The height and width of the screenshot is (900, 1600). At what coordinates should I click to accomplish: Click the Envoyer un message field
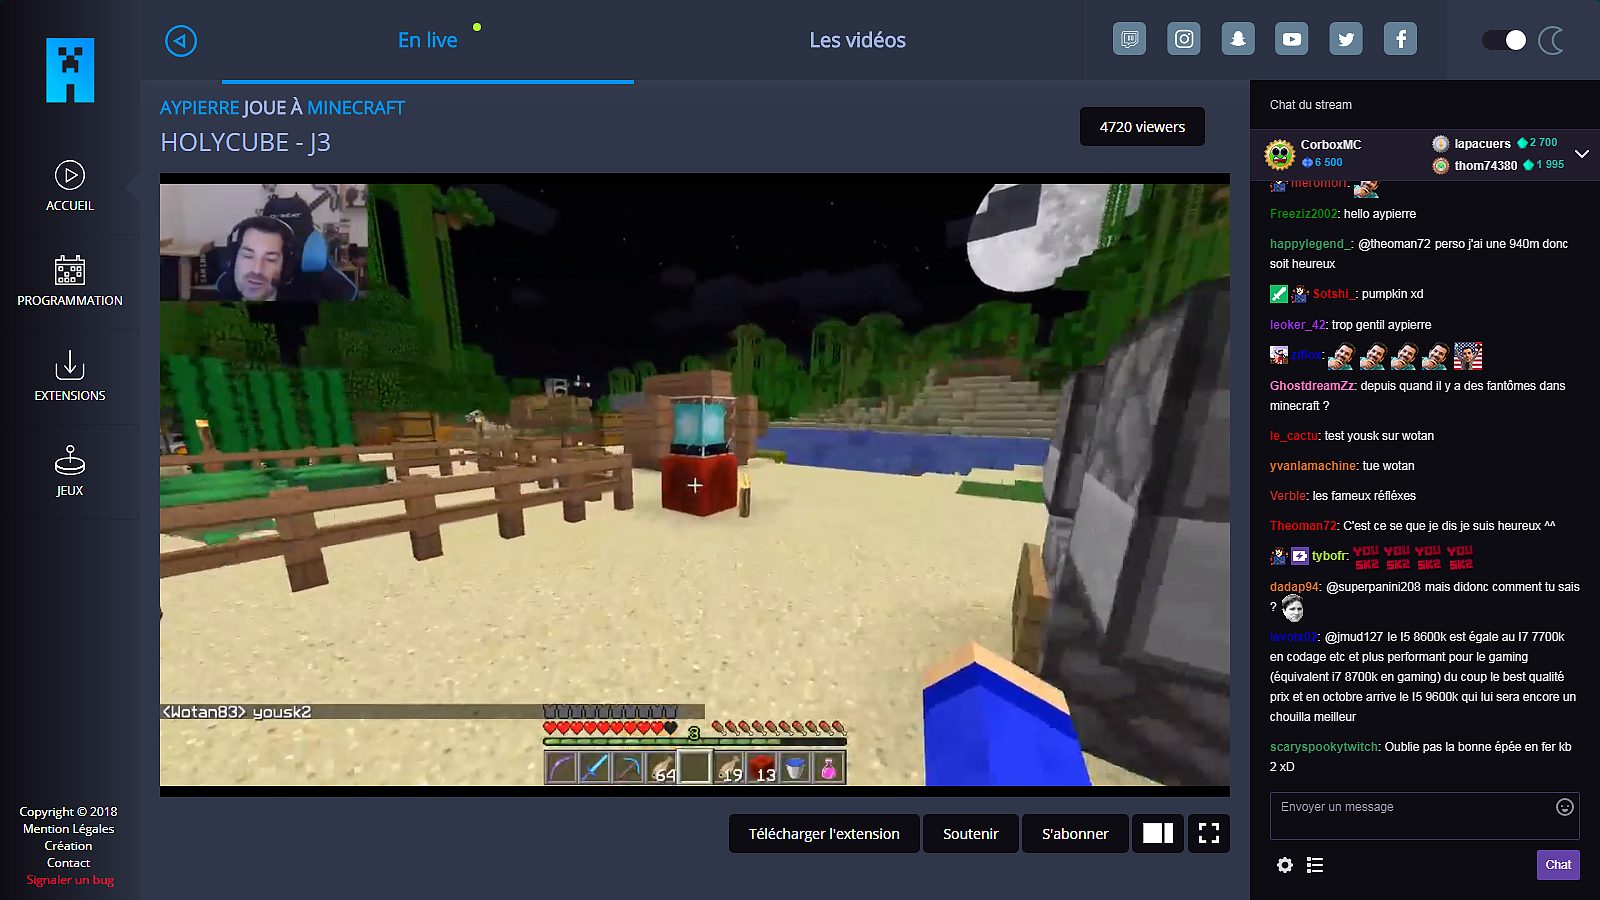tap(1425, 816)
